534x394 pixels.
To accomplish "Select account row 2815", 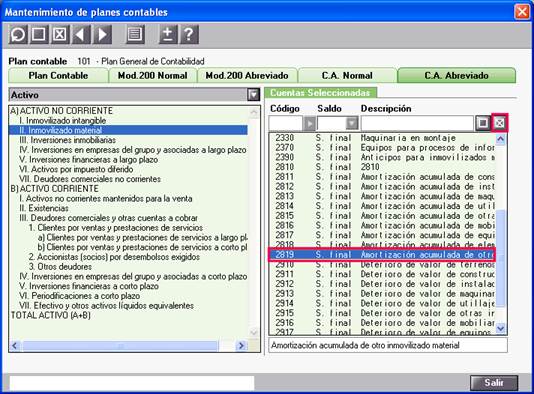I will [382, 216].
